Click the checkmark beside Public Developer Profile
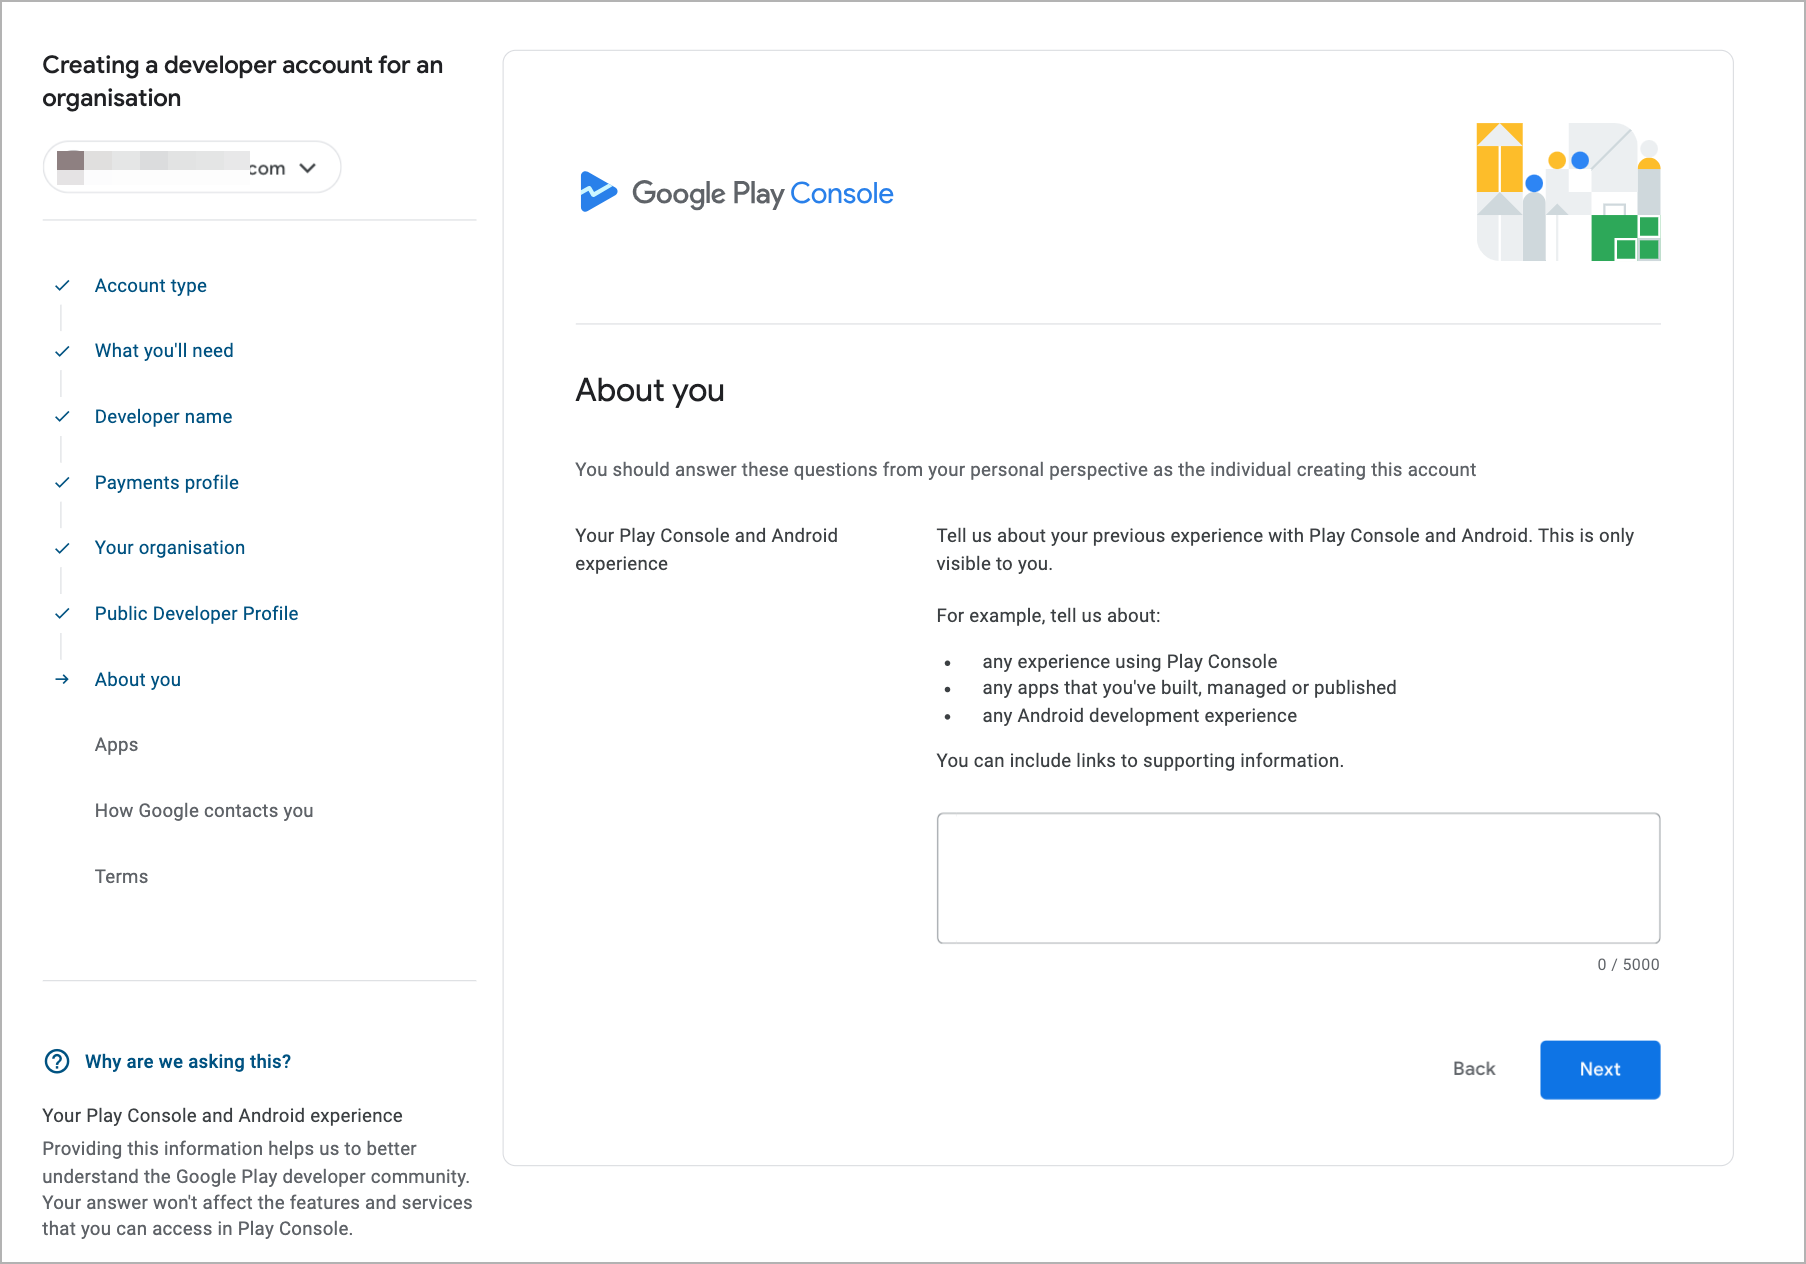Image resolution: width=1806 pixels, height=1264 pixels. 62,614
